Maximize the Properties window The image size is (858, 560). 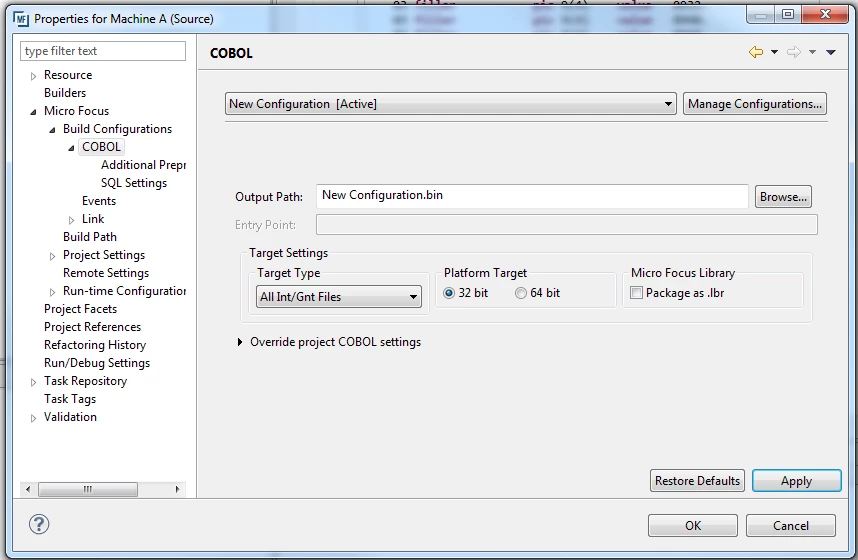[x=787, y=15]
